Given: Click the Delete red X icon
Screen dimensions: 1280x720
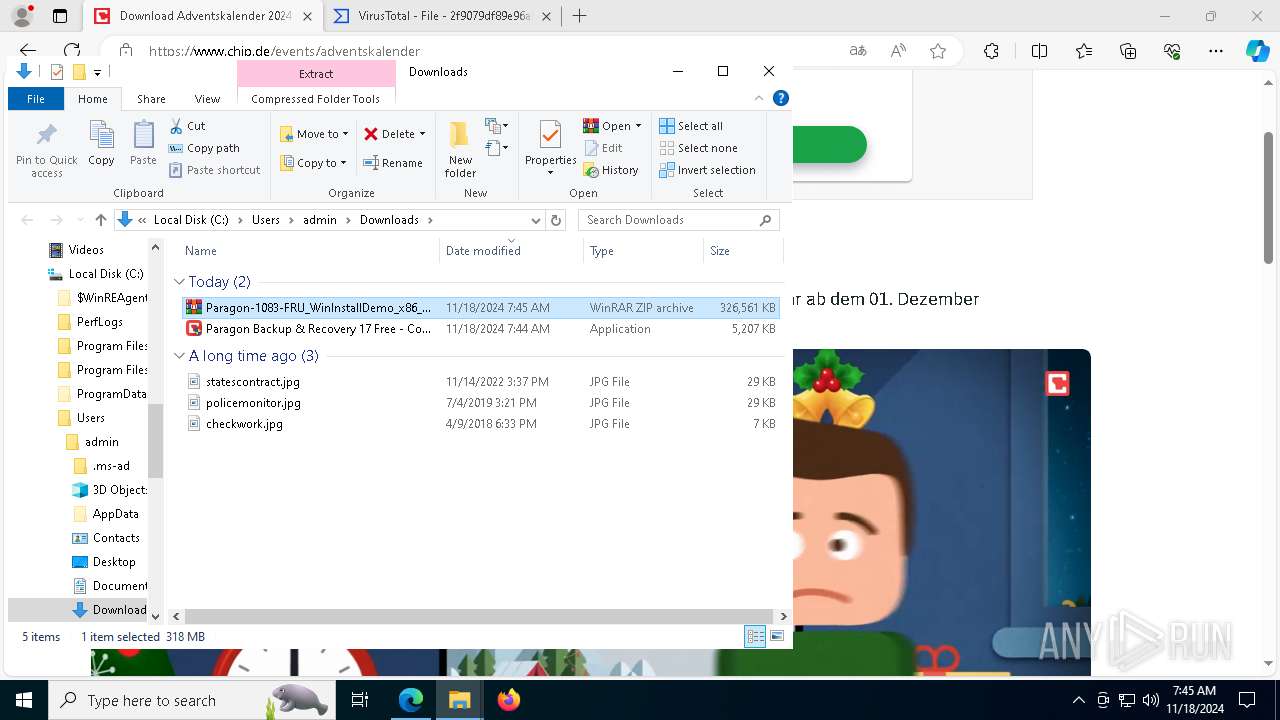Looking at the screenshot, I should tap(371, 134).
